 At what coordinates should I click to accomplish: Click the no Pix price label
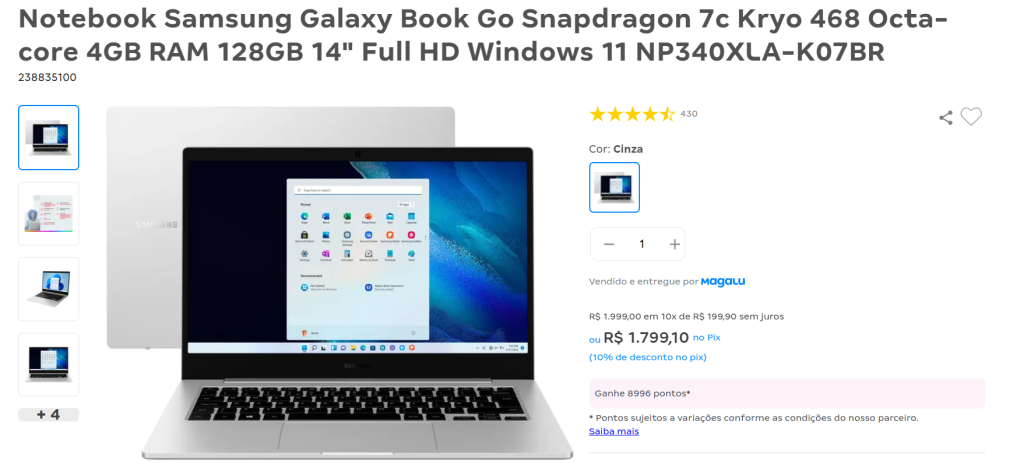(707, 338)
